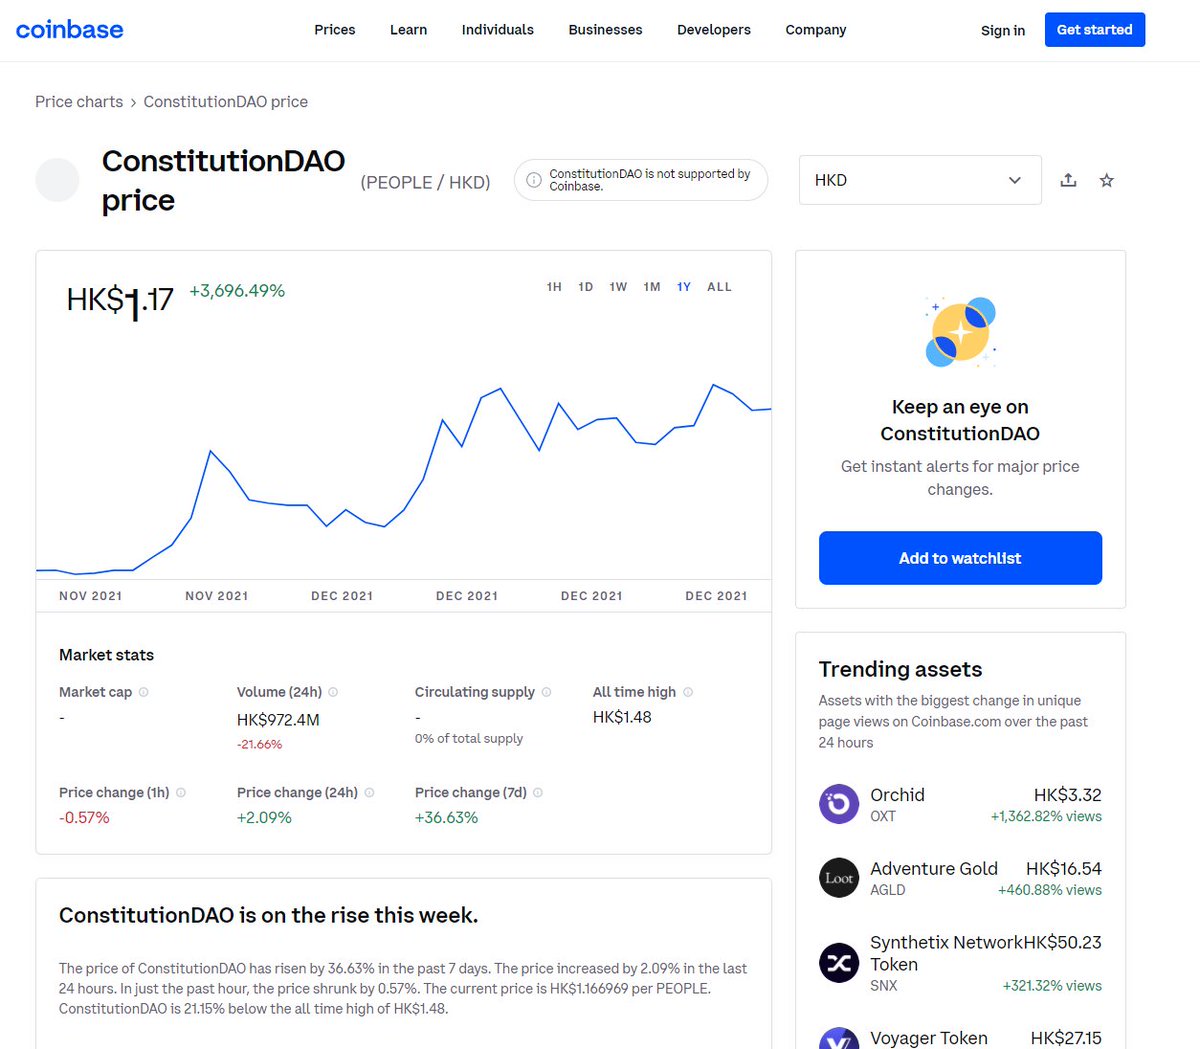Open the HKD currency dropdown
The image size is (1200, 1049).
point(920,180)
